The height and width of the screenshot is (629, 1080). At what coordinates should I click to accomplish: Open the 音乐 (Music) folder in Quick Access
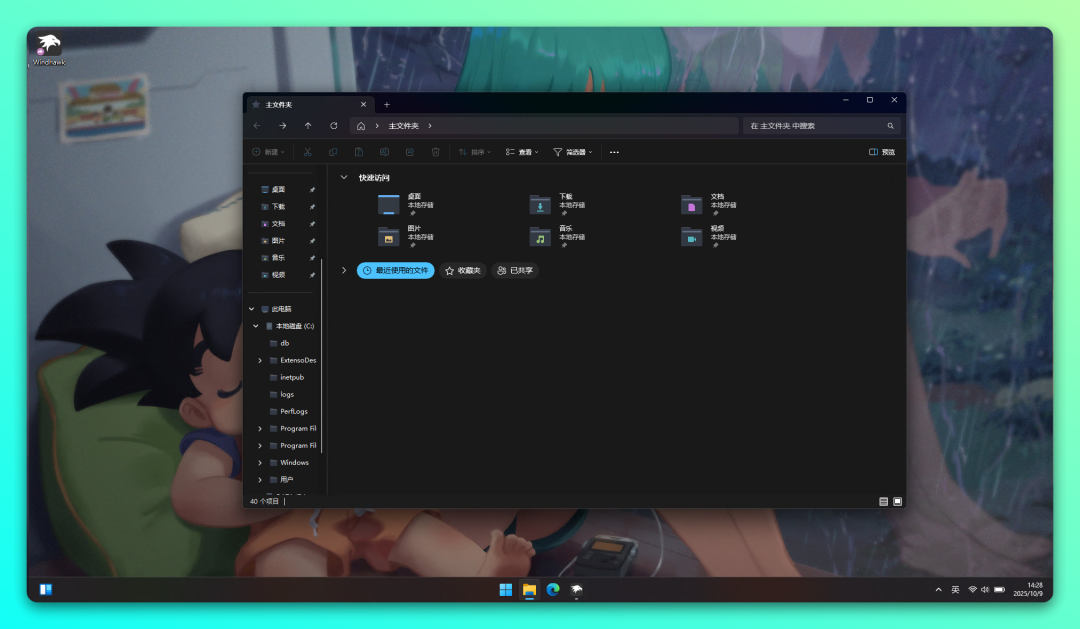pyautogui.click(x=541, y=237)
